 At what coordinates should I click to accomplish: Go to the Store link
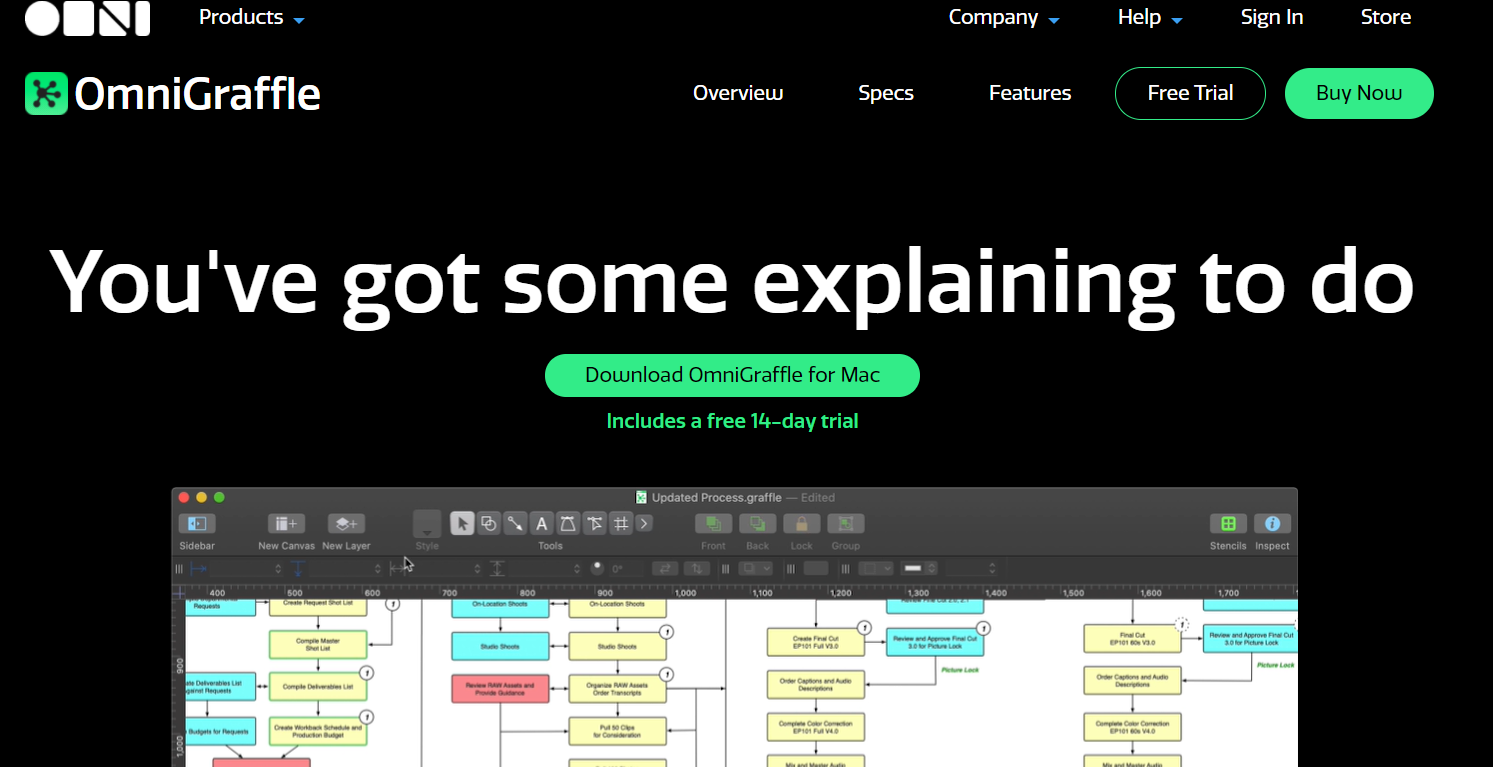pyautogui.click(x=1386, y=17)
